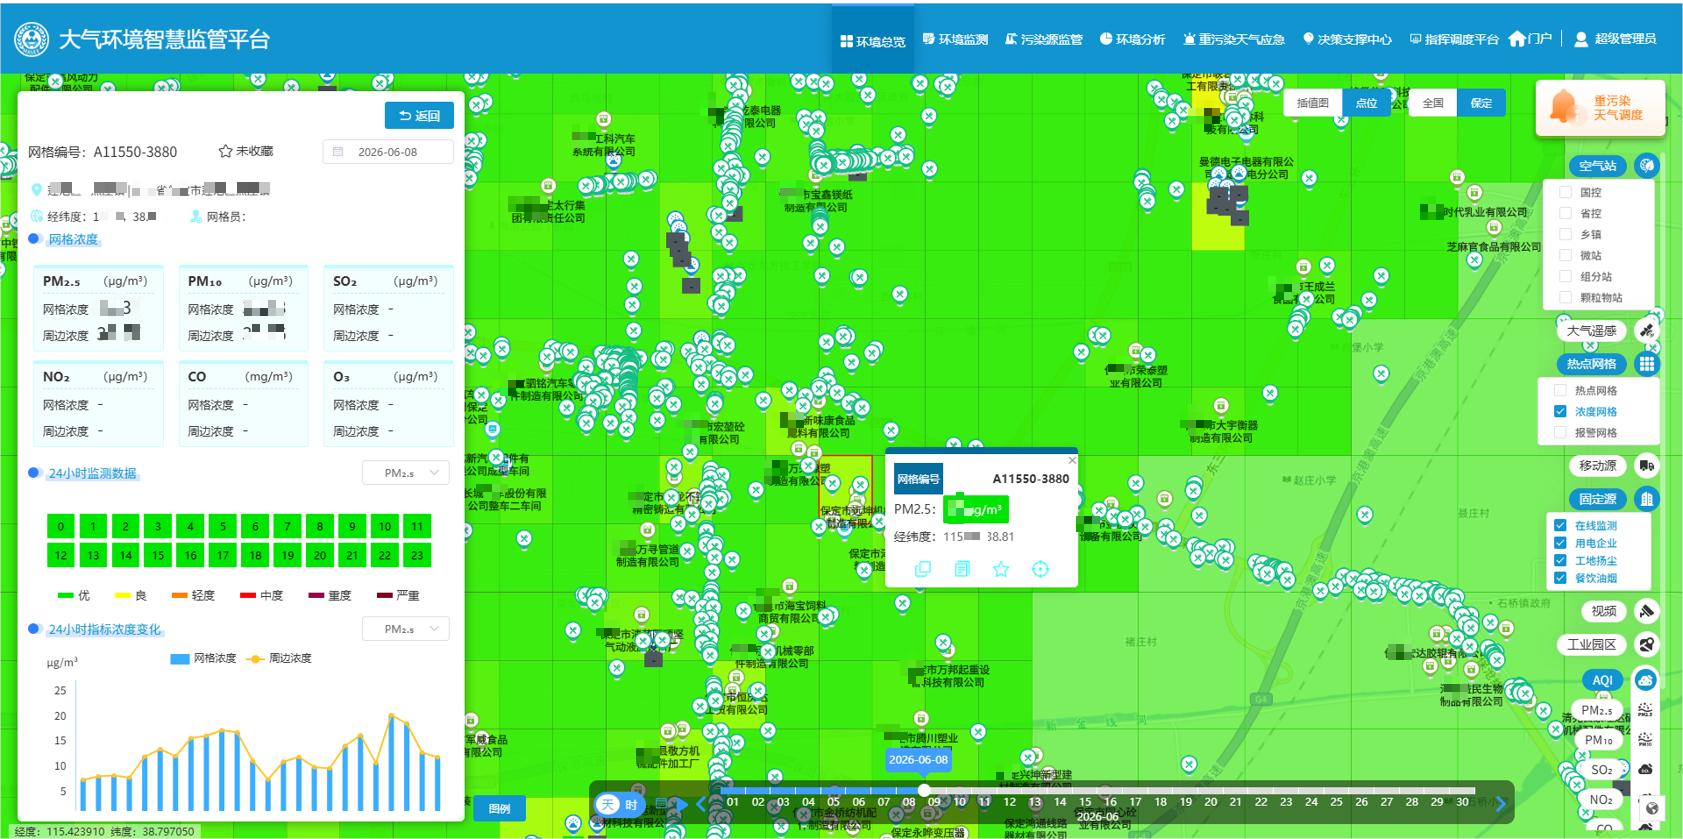This screenshot has width=1683, height=839.
Task: Click the 大气遥感 satellite icon
Action: [x=1646, y=331]
